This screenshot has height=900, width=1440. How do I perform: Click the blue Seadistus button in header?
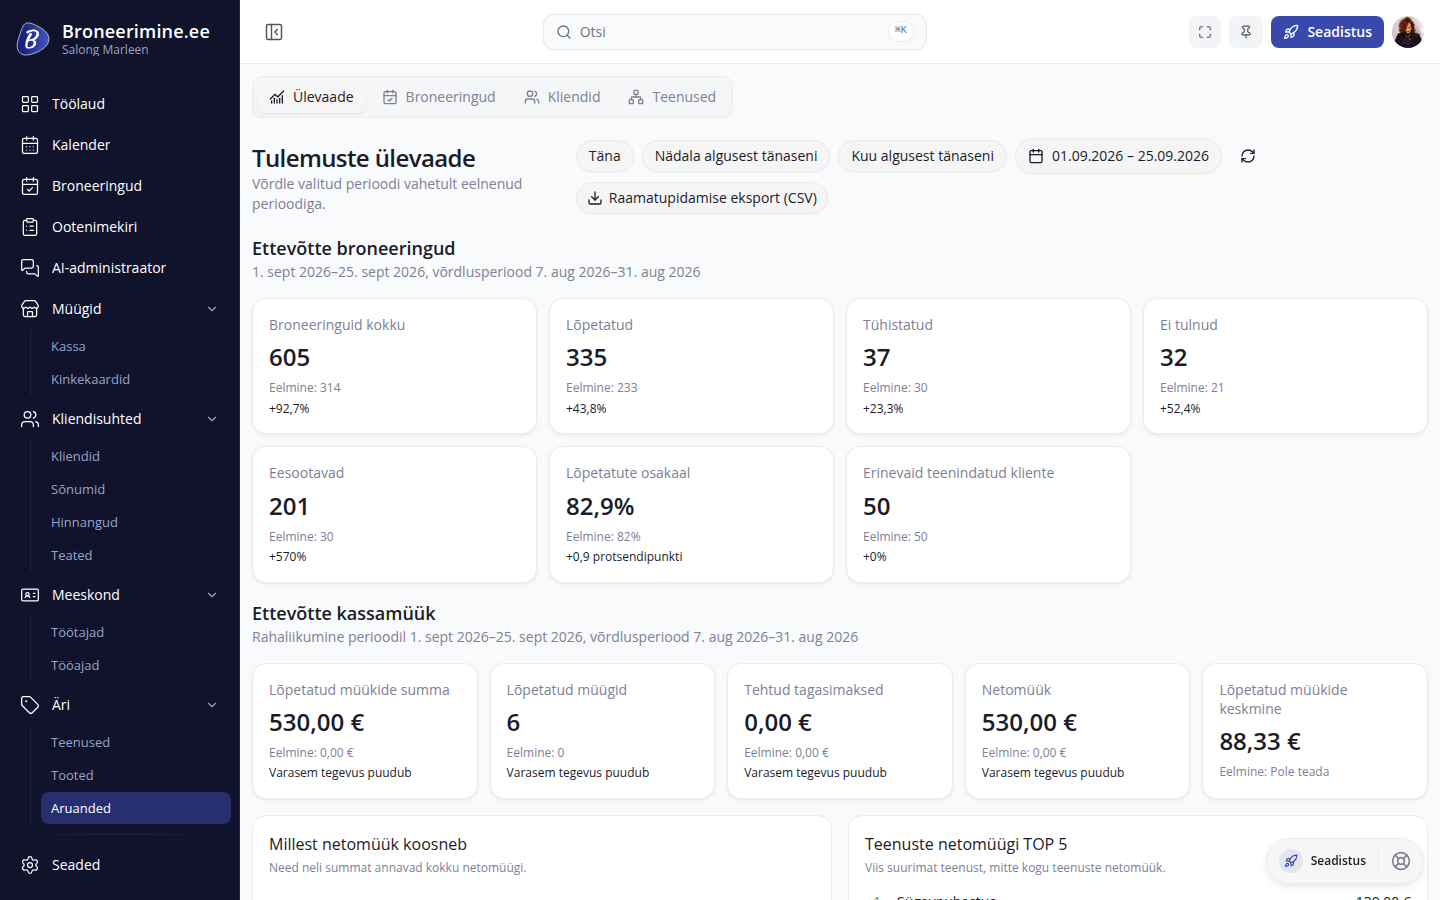point(1327,32)
